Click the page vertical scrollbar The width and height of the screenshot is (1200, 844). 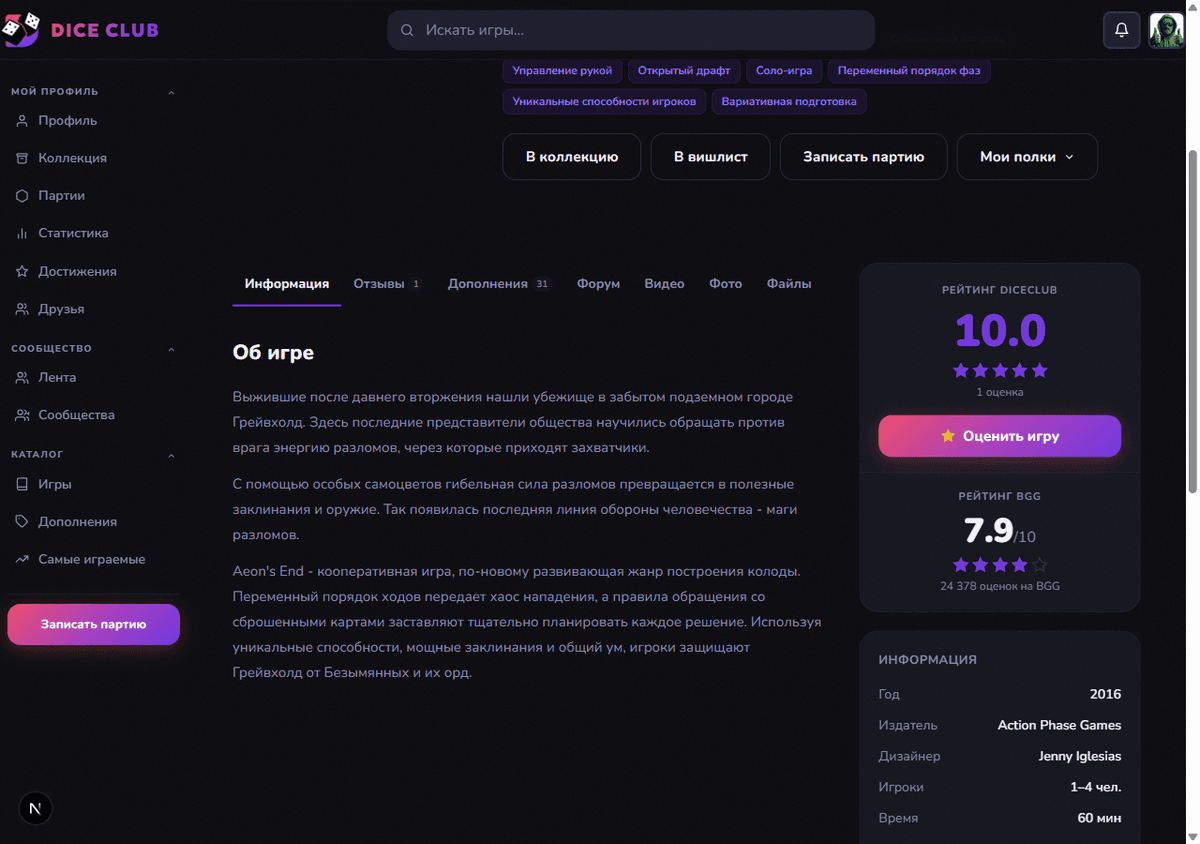tap(1191, 320)
